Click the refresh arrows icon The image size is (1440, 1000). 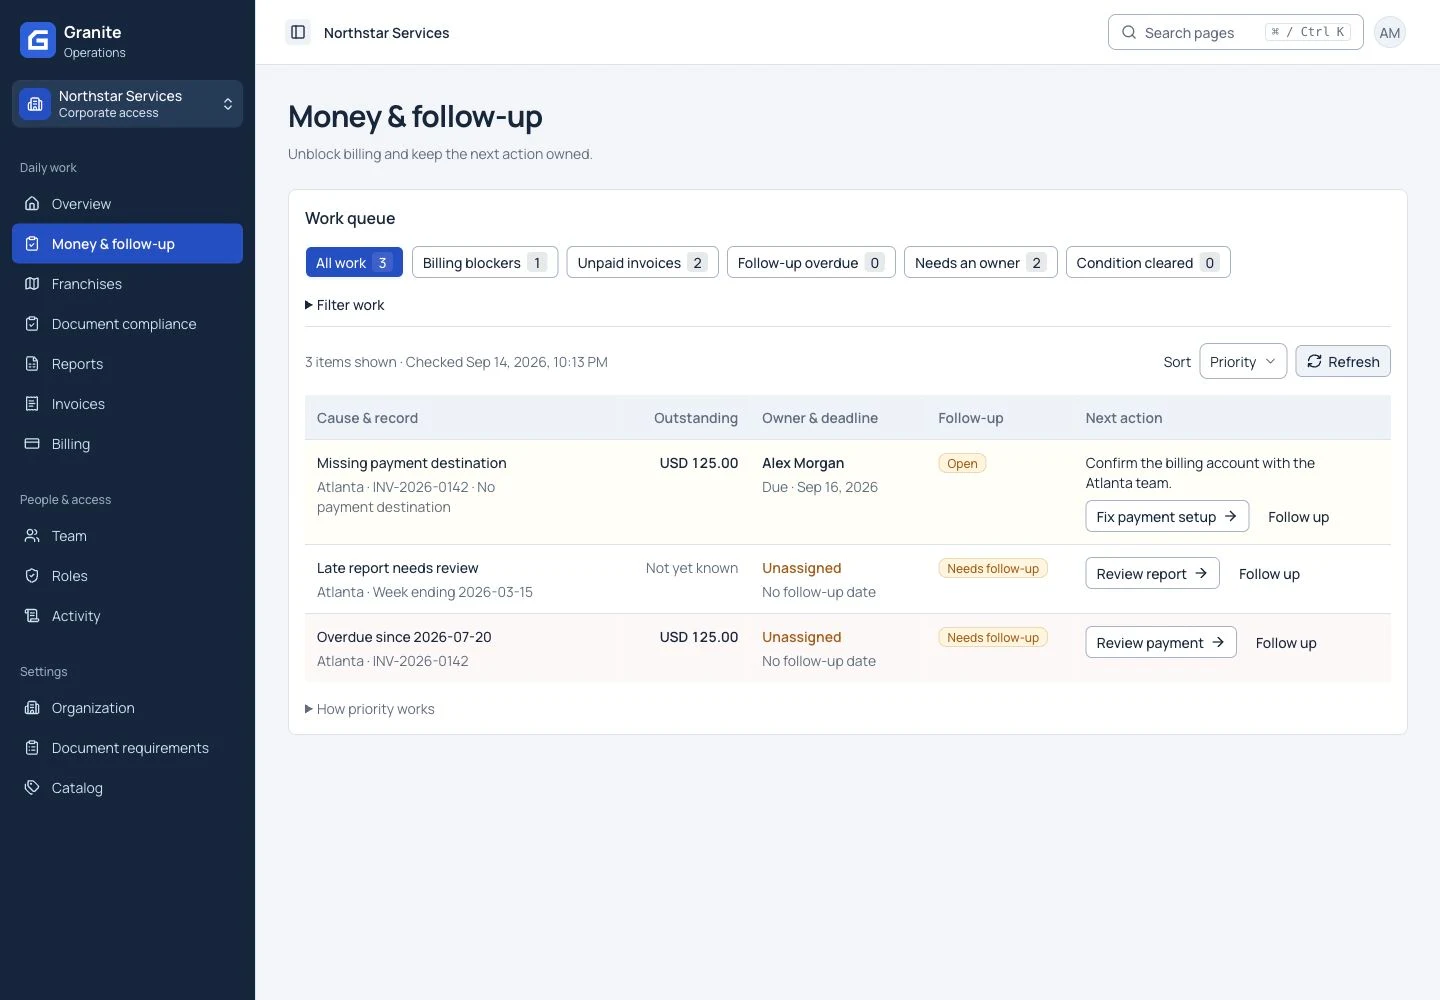1314,362
